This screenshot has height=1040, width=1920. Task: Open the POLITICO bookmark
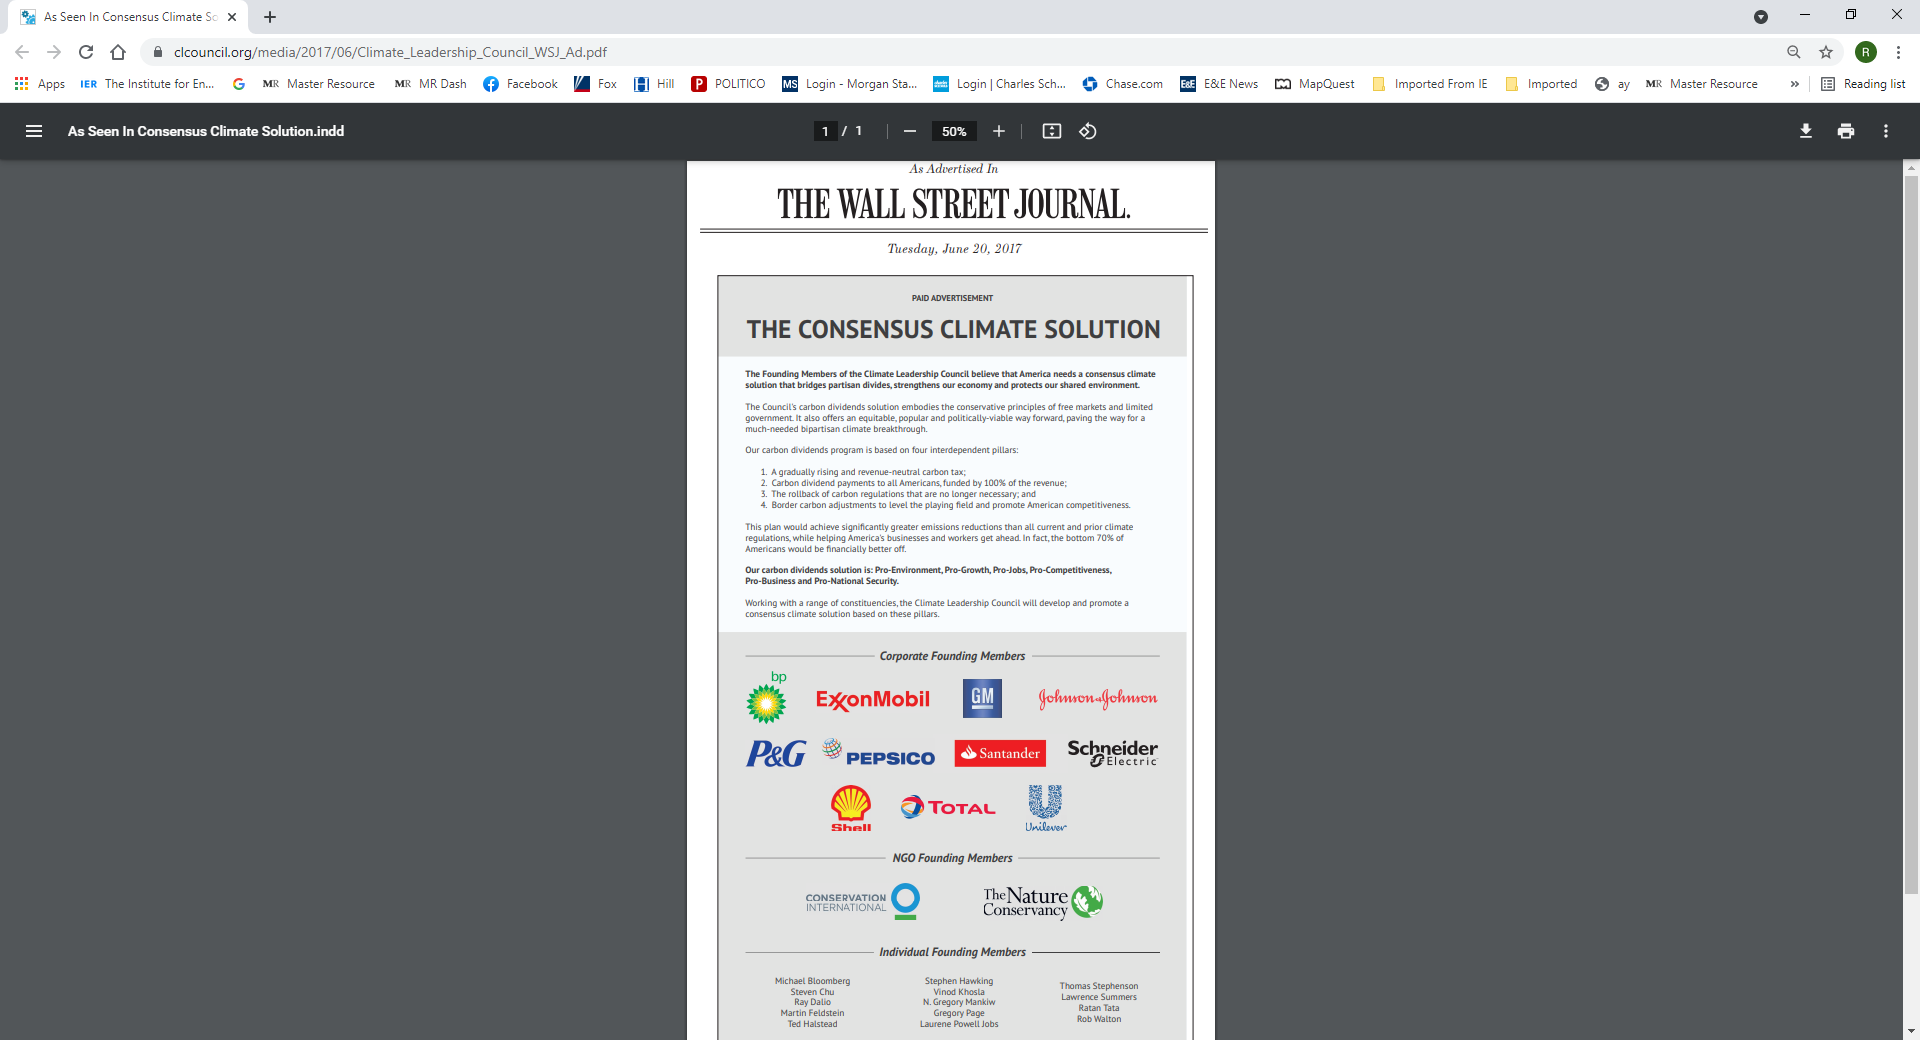pyautogui.click(x=728, y=84)
